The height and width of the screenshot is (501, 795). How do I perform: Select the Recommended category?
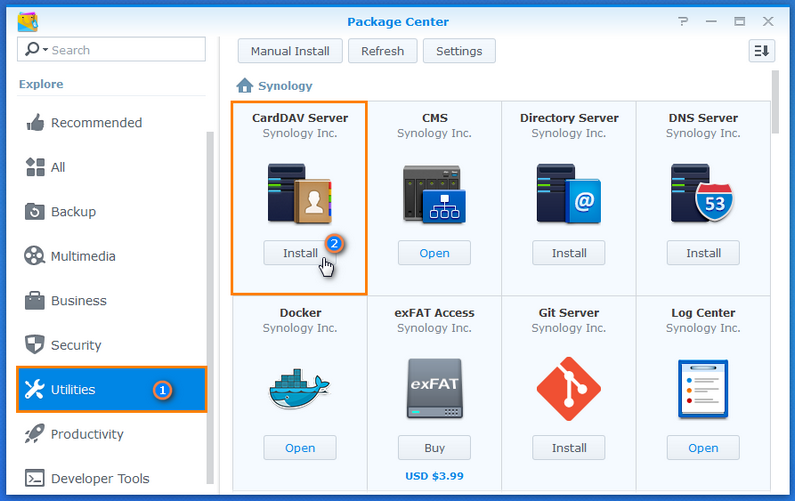112,123
